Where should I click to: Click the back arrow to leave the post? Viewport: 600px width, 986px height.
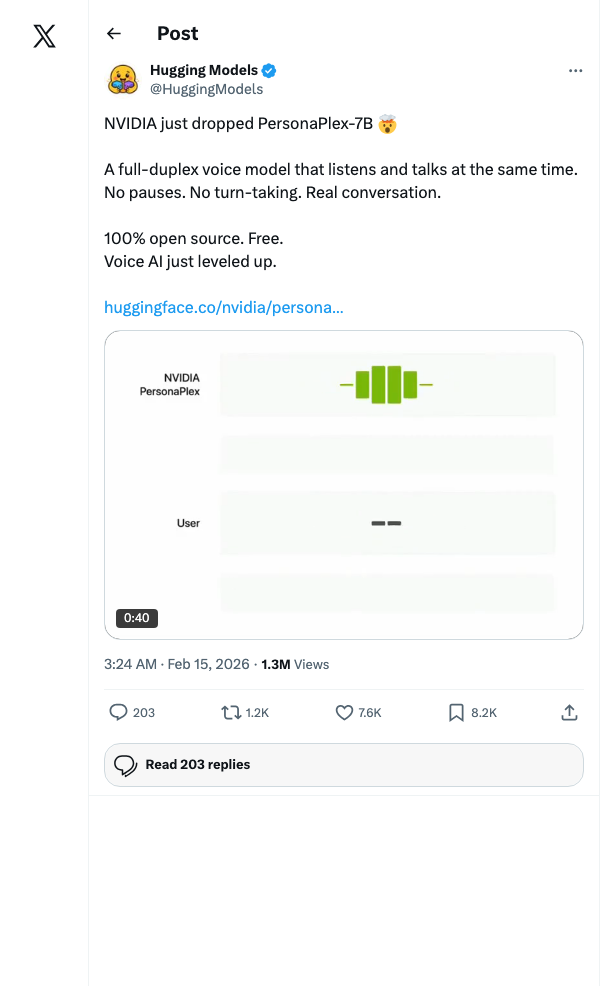point(113,33)
